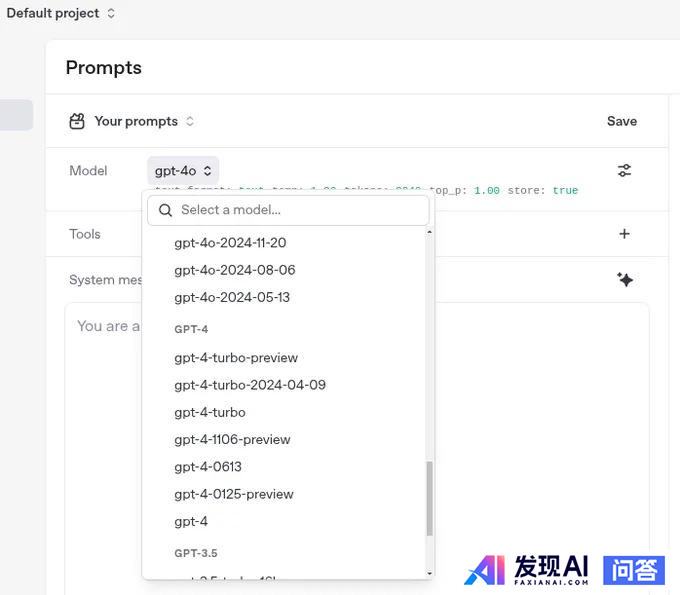
Task: Click the scrollbar down arrow
Action: [429, 573]
